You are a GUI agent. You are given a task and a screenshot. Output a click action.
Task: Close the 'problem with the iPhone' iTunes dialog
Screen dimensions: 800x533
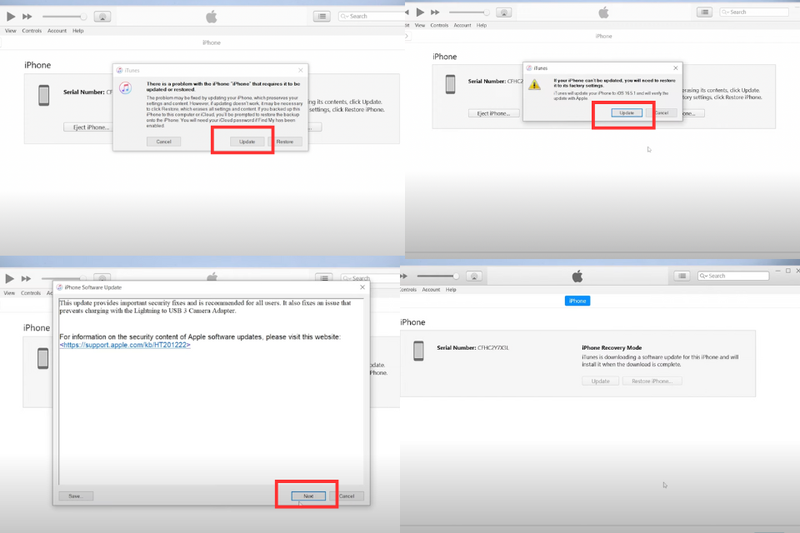point(301,70)
